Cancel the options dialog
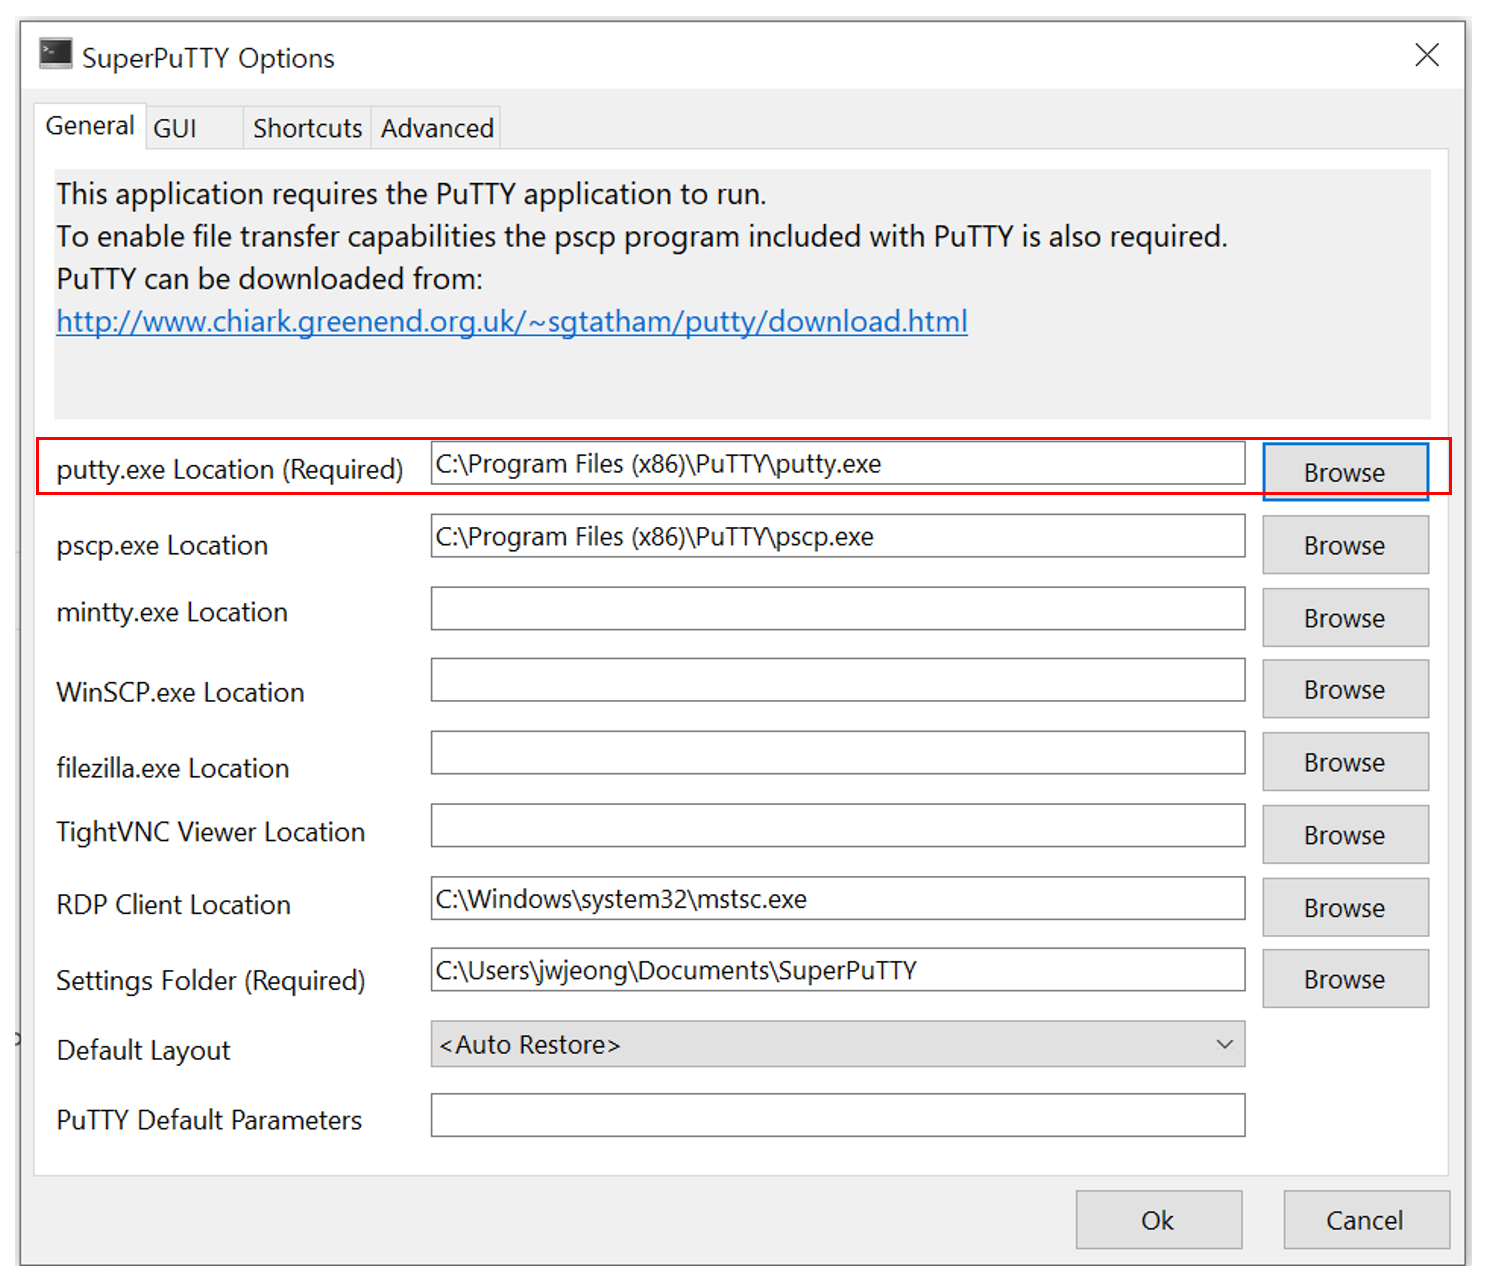 (x=1365, y=1220)
